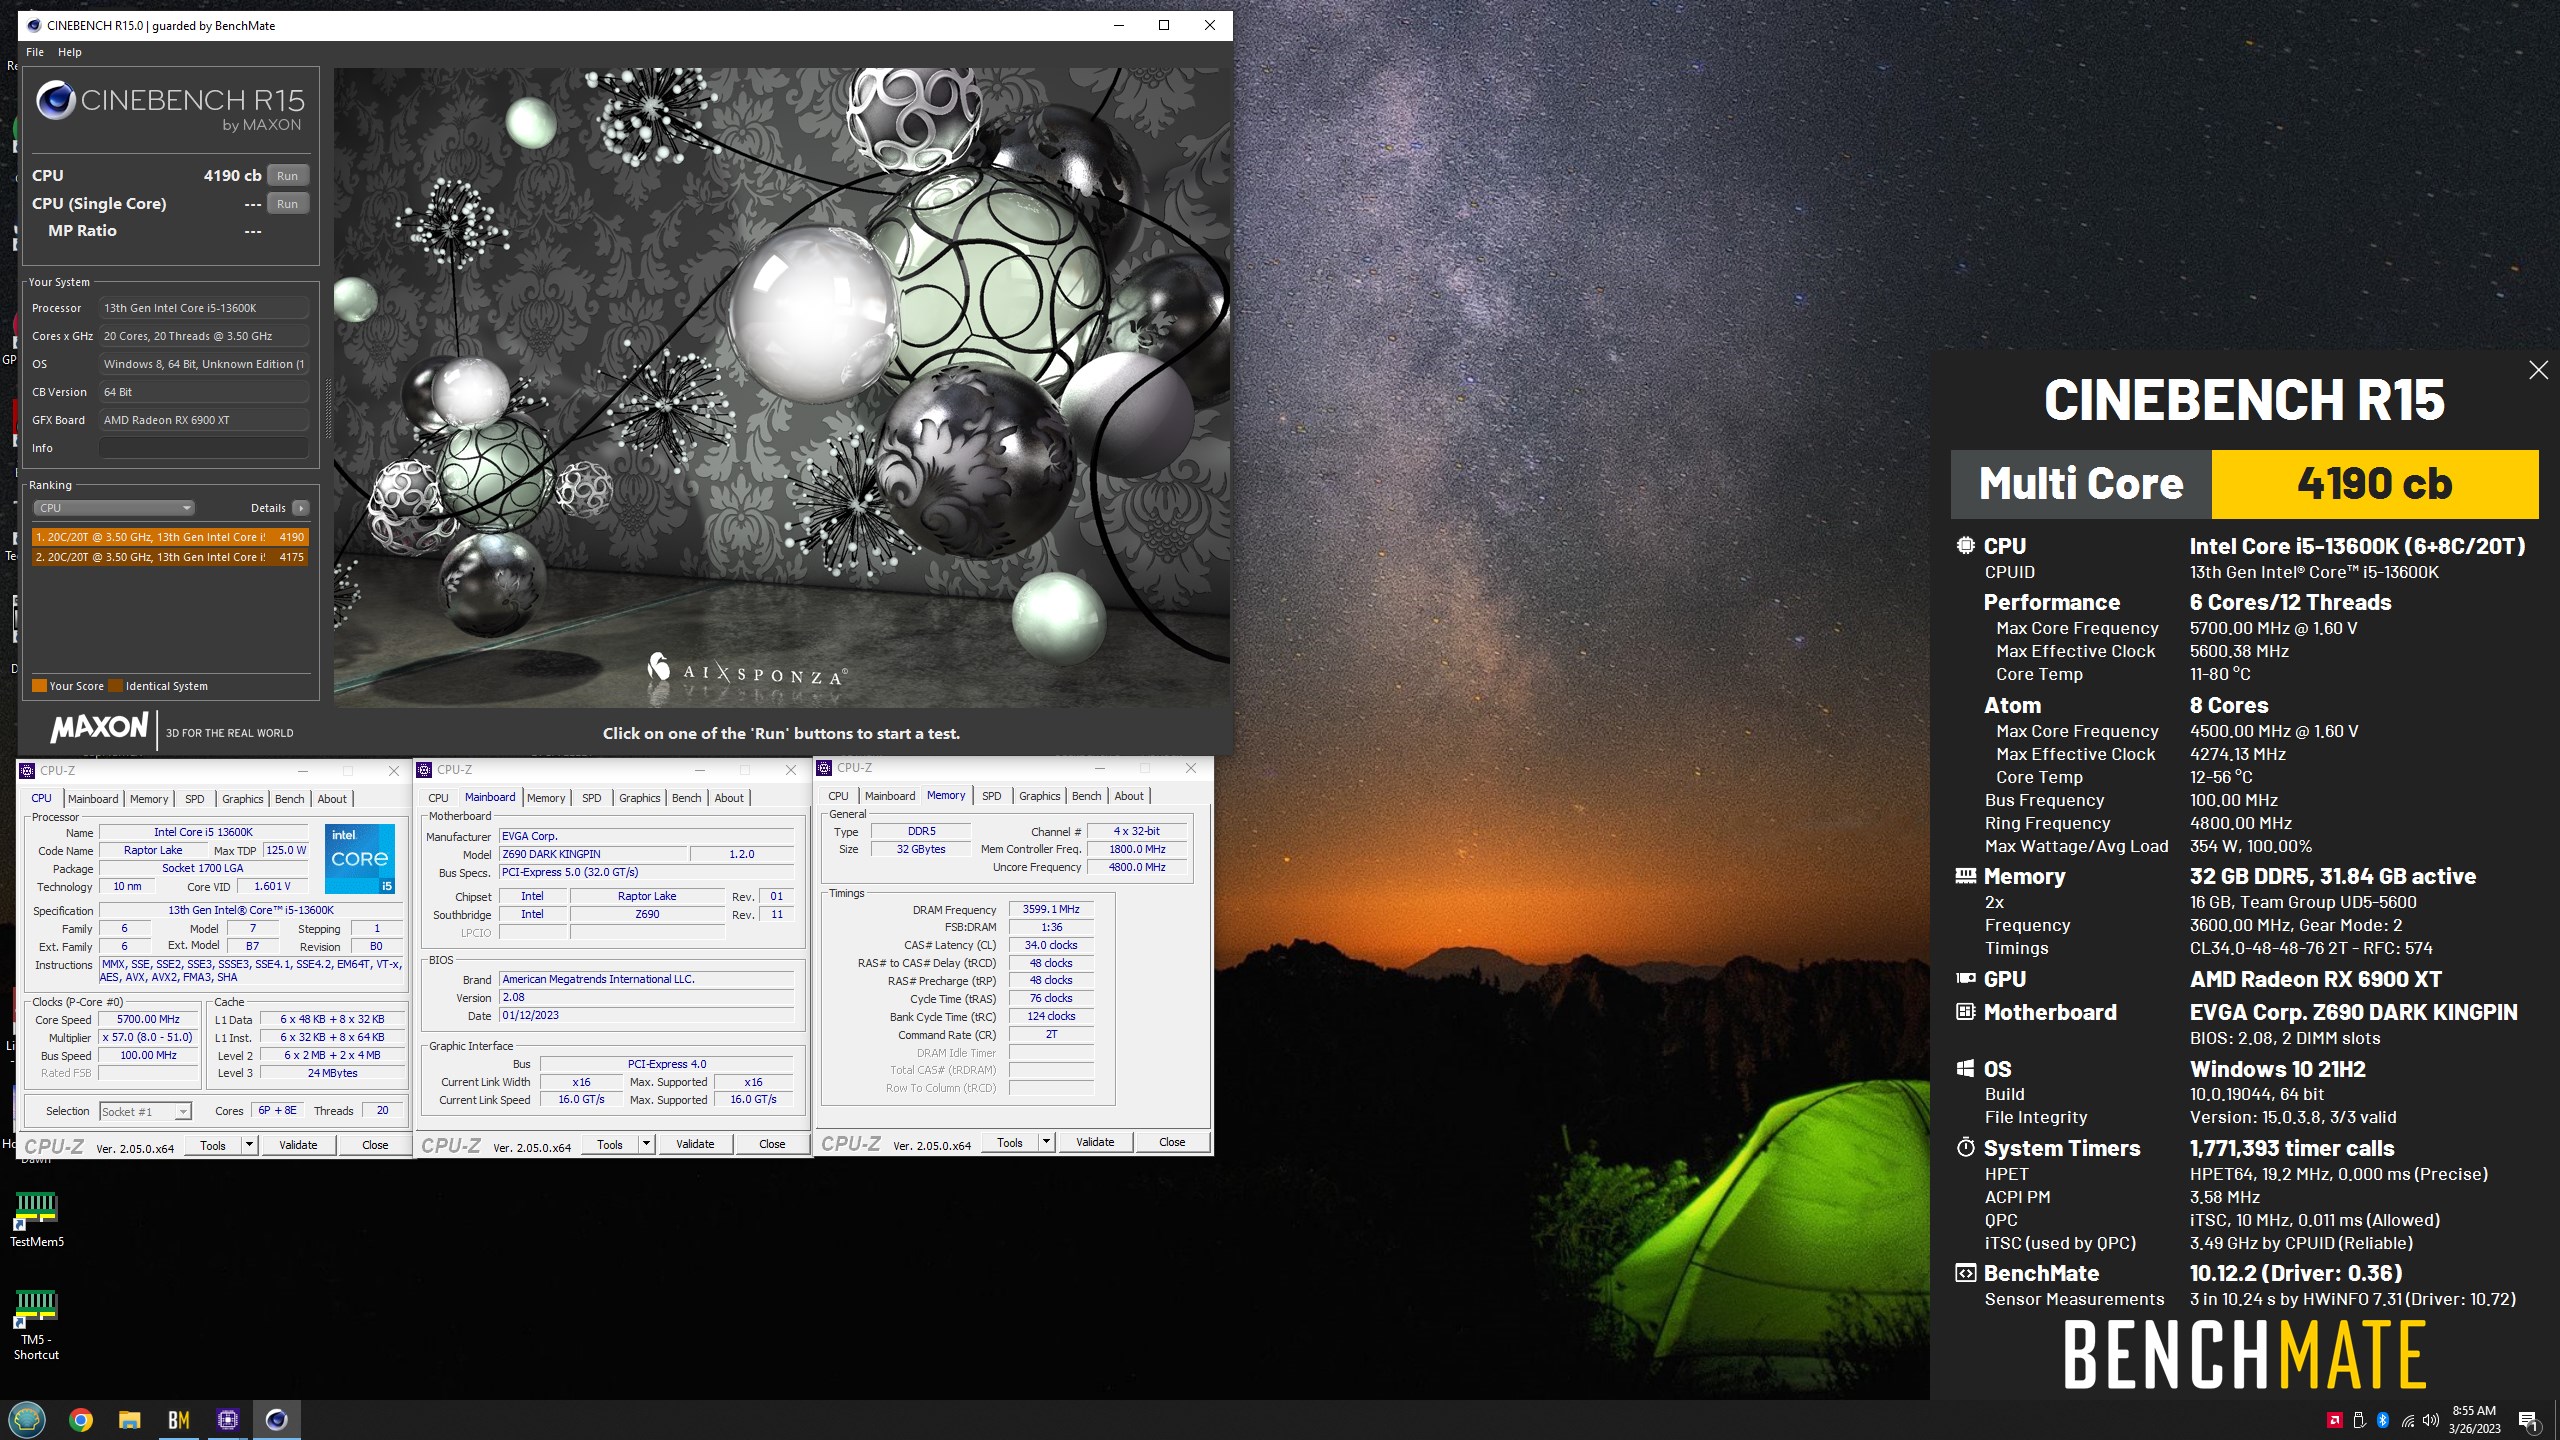
Task: Open File Explorer from the taskbar
Action: [x=130, y=1420]
